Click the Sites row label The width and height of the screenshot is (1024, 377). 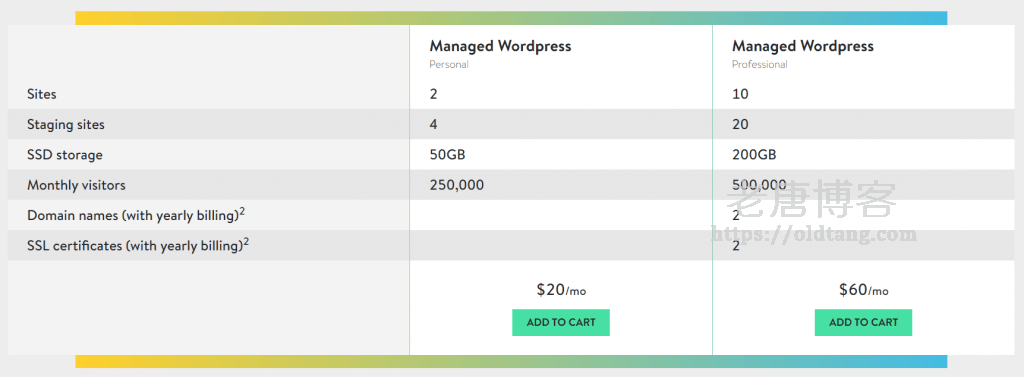(42, 94)
